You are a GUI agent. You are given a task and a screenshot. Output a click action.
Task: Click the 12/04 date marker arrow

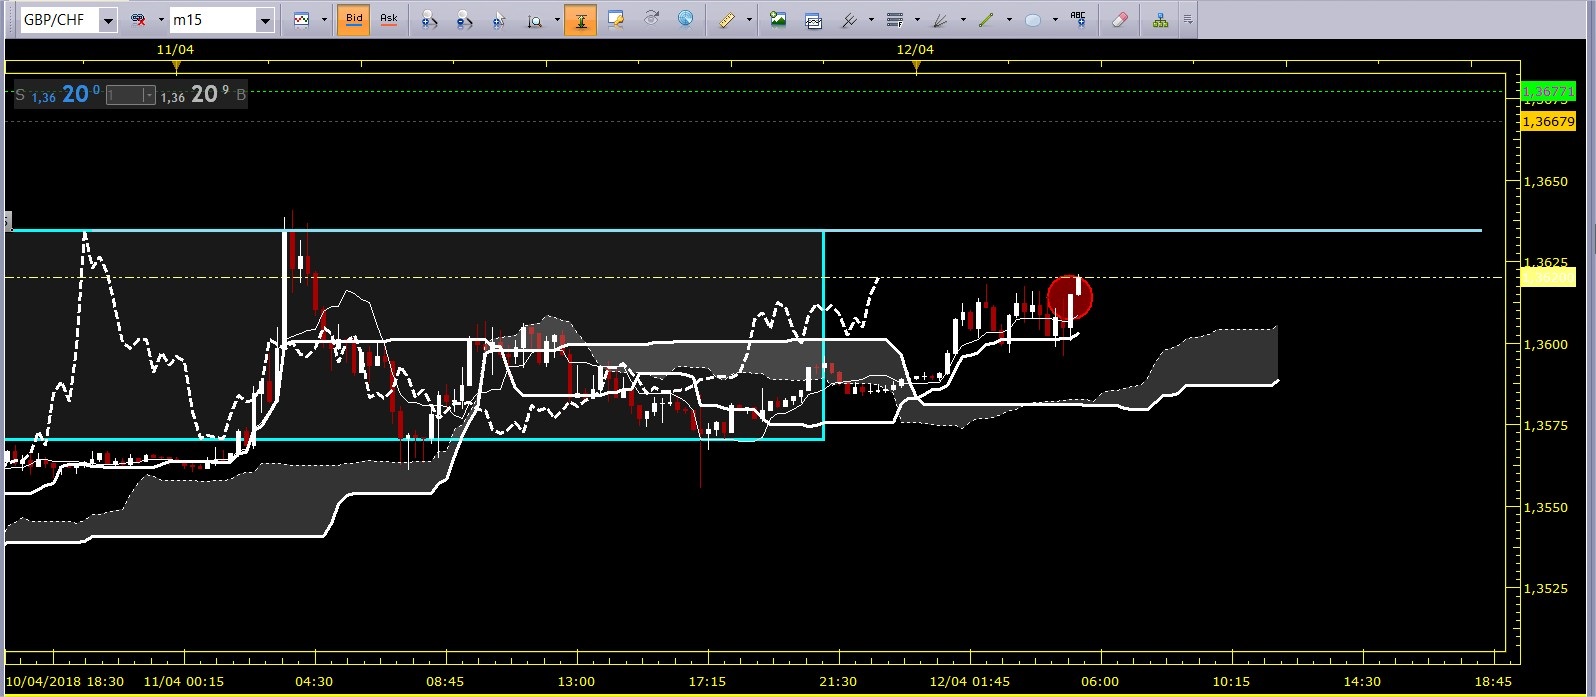[x=916, y=66]
